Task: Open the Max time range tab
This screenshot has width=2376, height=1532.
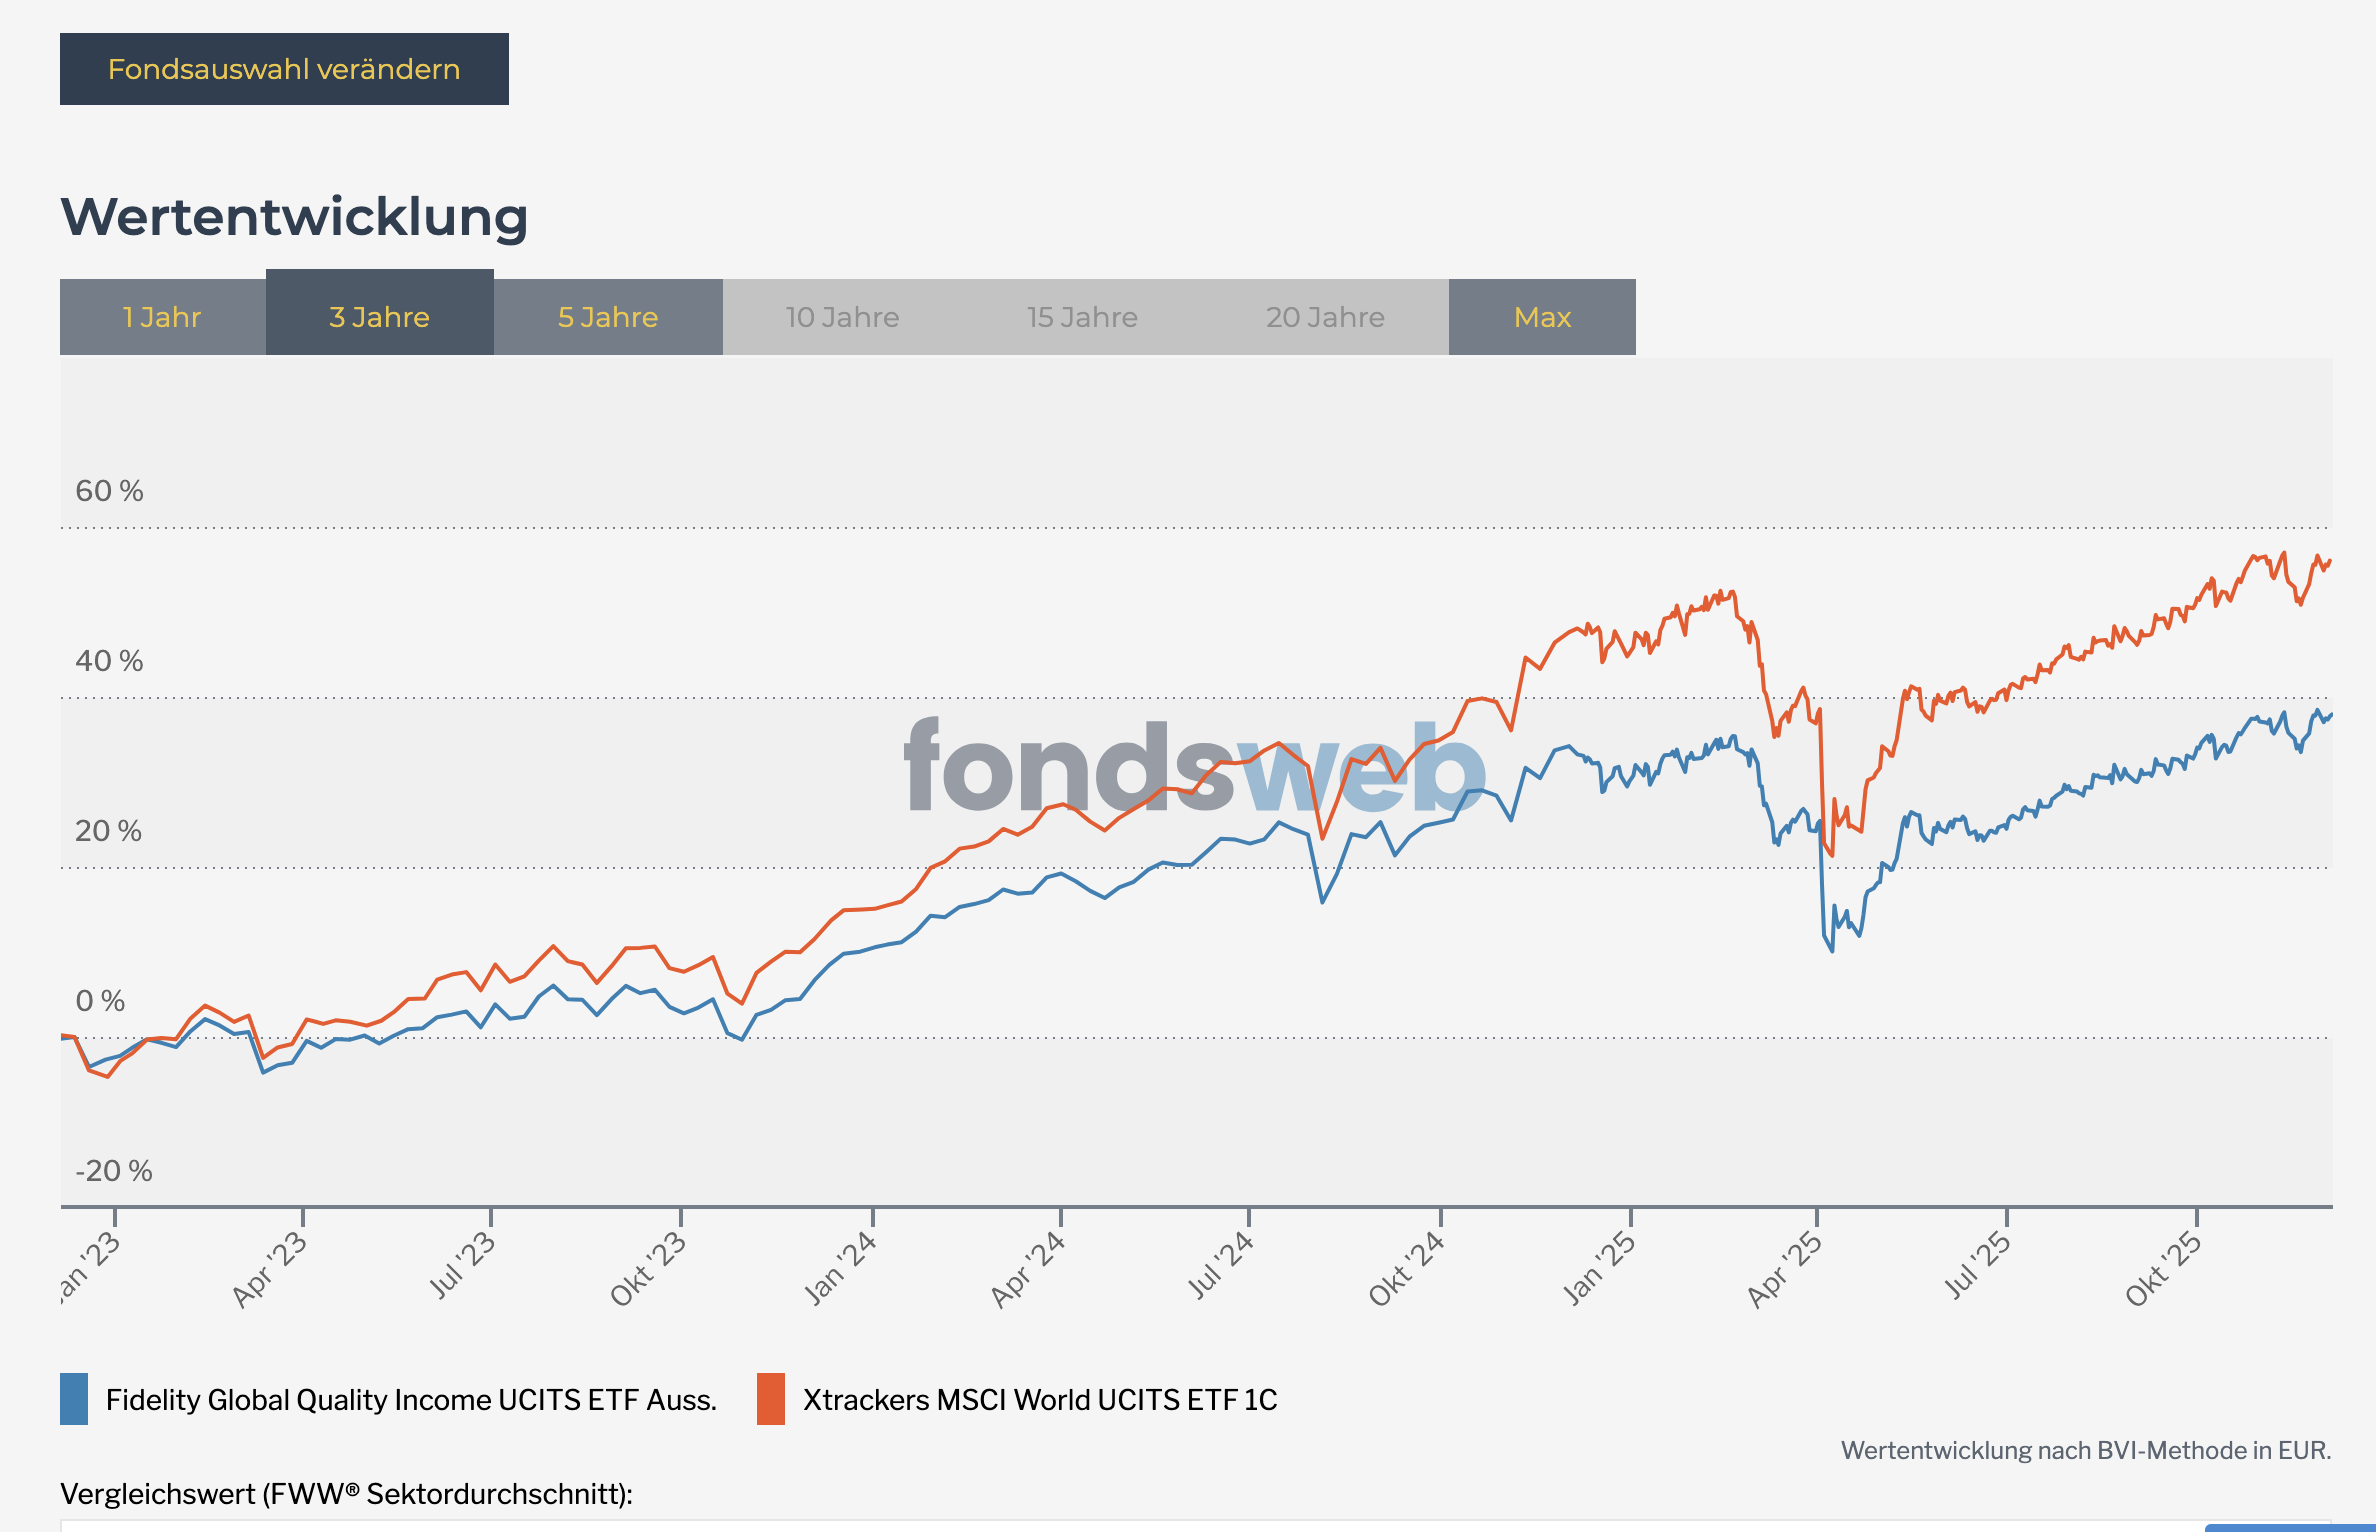Action: click(x=1542, y=317)
